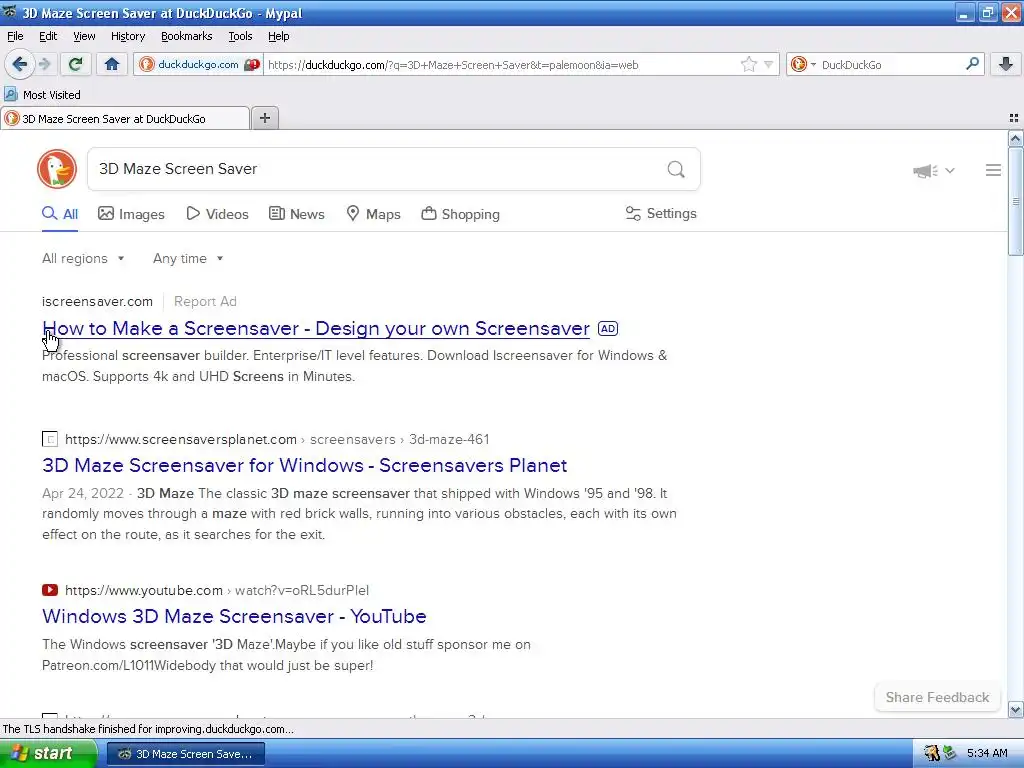Open search Settings
Viewport: 1024px width, 768px height.
pos(661,214)
